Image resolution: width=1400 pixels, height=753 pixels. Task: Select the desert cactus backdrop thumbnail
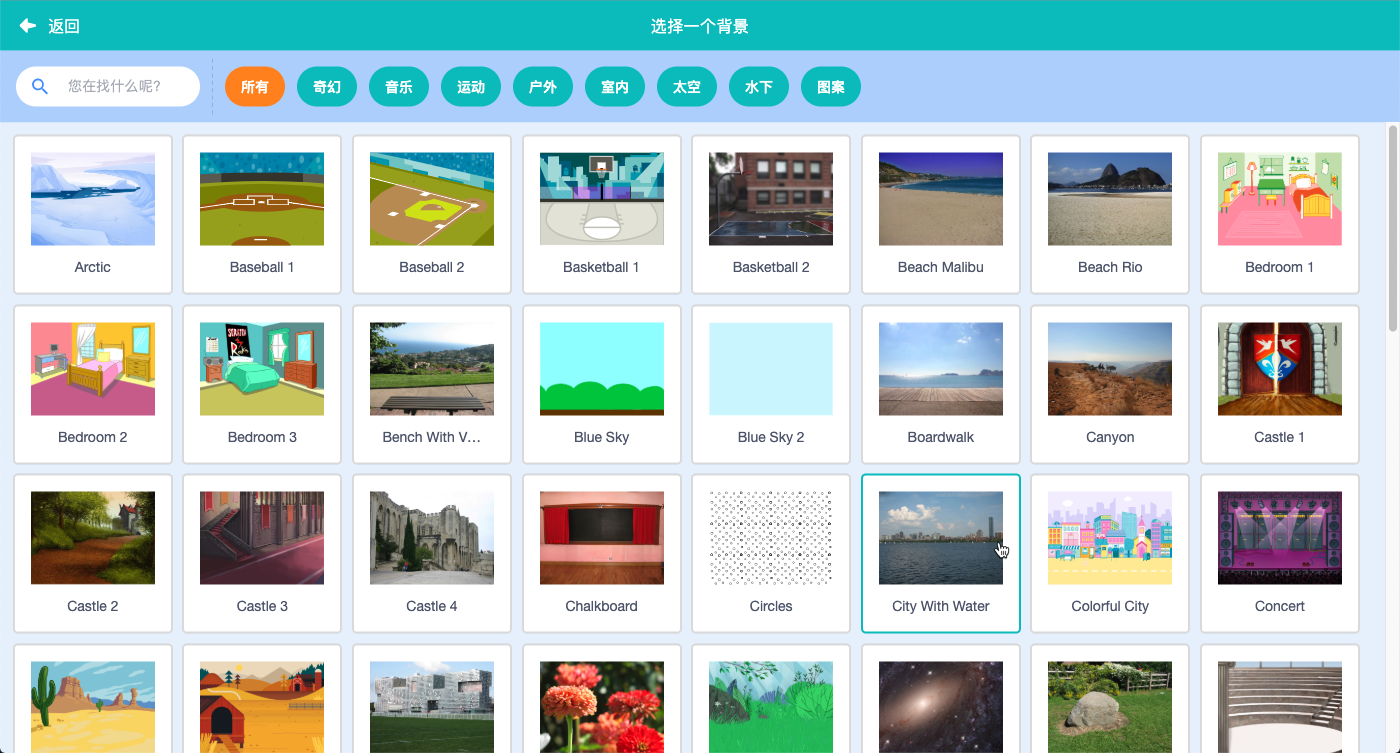click(x=93, y=706)
